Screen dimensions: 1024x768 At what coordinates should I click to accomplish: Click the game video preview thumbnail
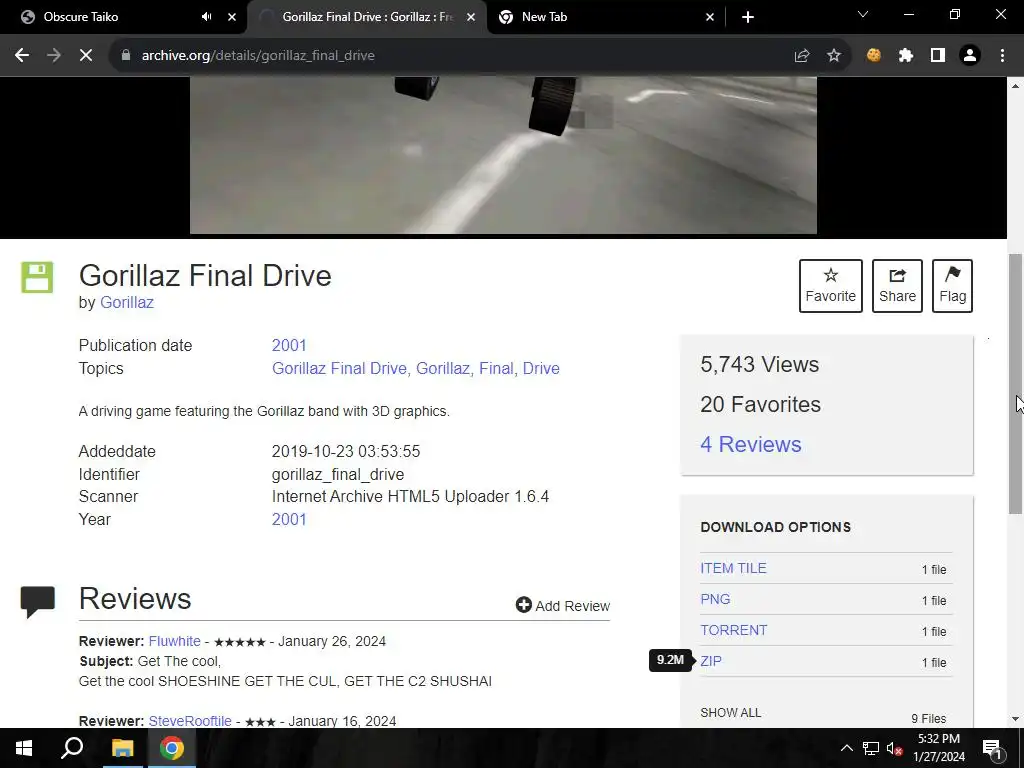pos(503,155)
